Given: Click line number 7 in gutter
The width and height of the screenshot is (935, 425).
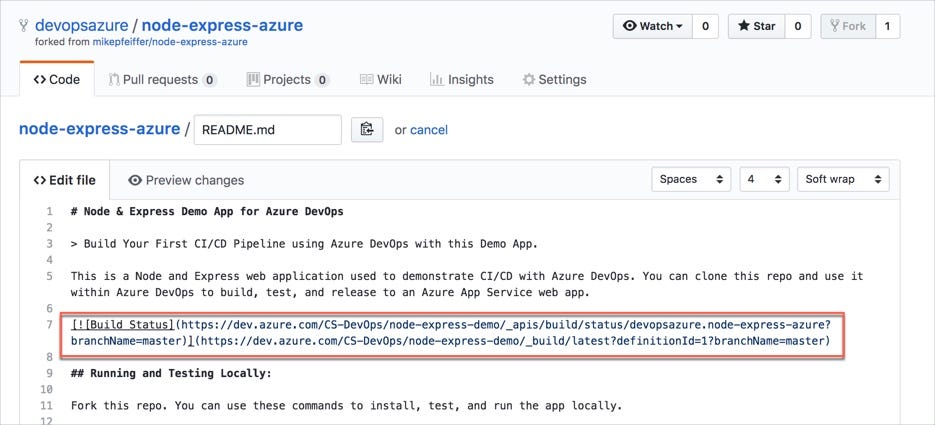Looking at the screenshot, I should coord(49,325).
